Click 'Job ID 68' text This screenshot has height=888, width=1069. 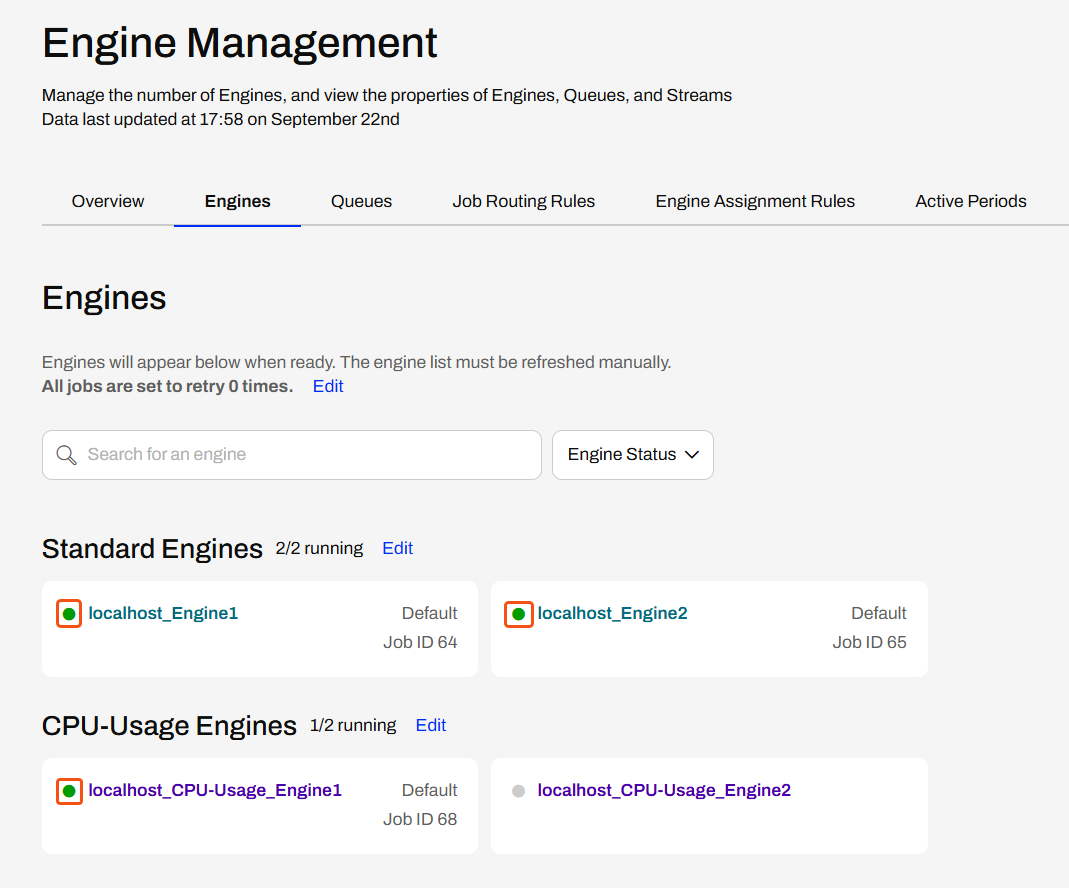pos(420,820)
